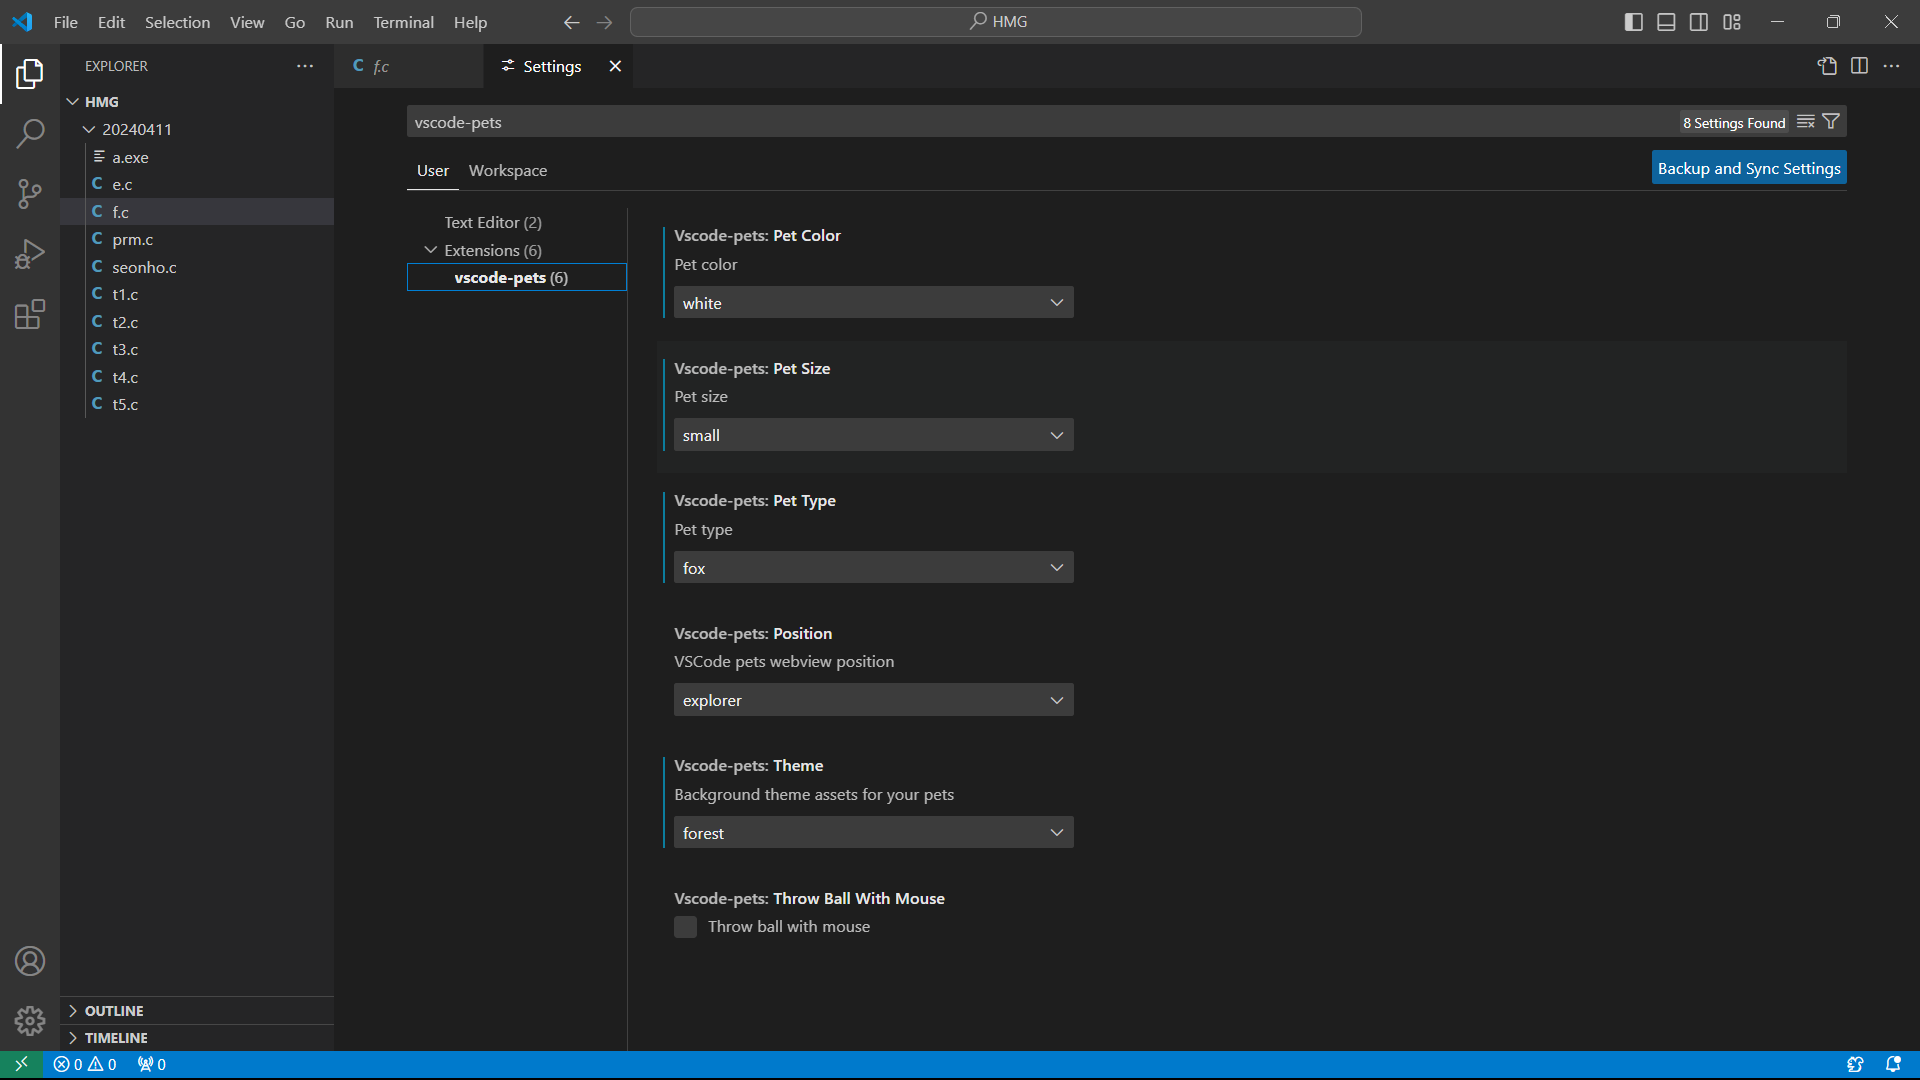Open editor more actions ellipsis

(x=1891, y=66)
